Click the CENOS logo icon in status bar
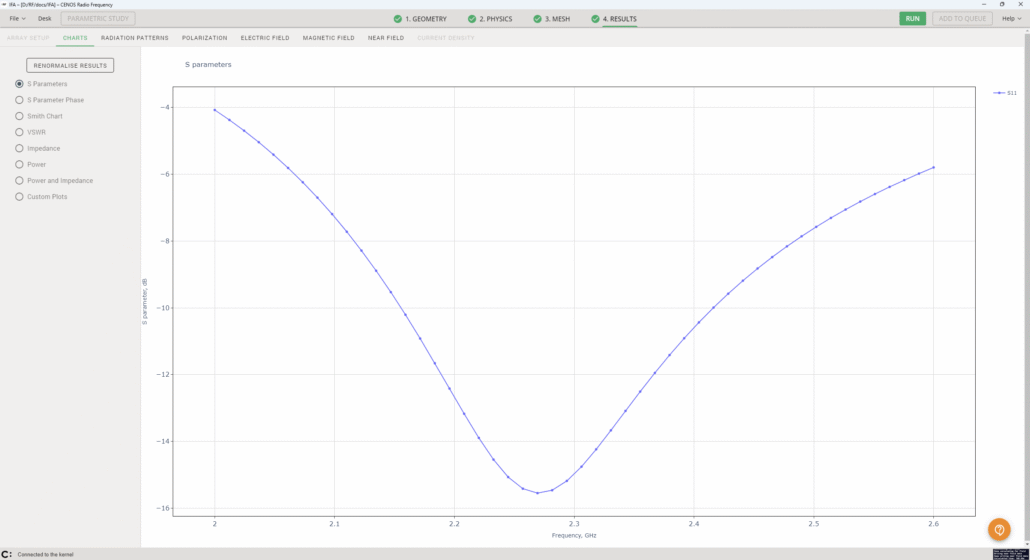 (x=7, y=554)
